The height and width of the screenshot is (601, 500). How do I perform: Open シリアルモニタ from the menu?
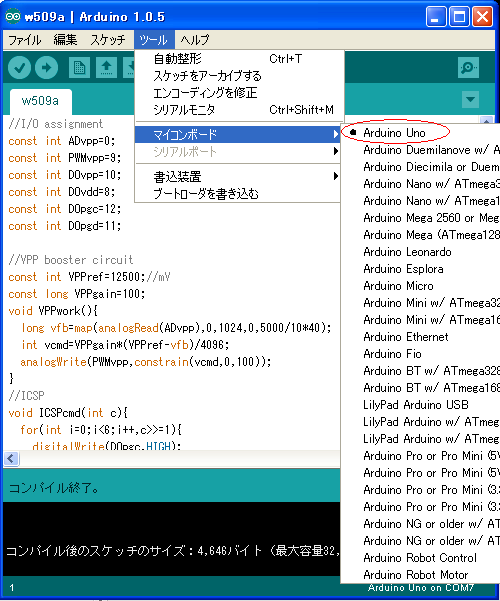point(238,110)
